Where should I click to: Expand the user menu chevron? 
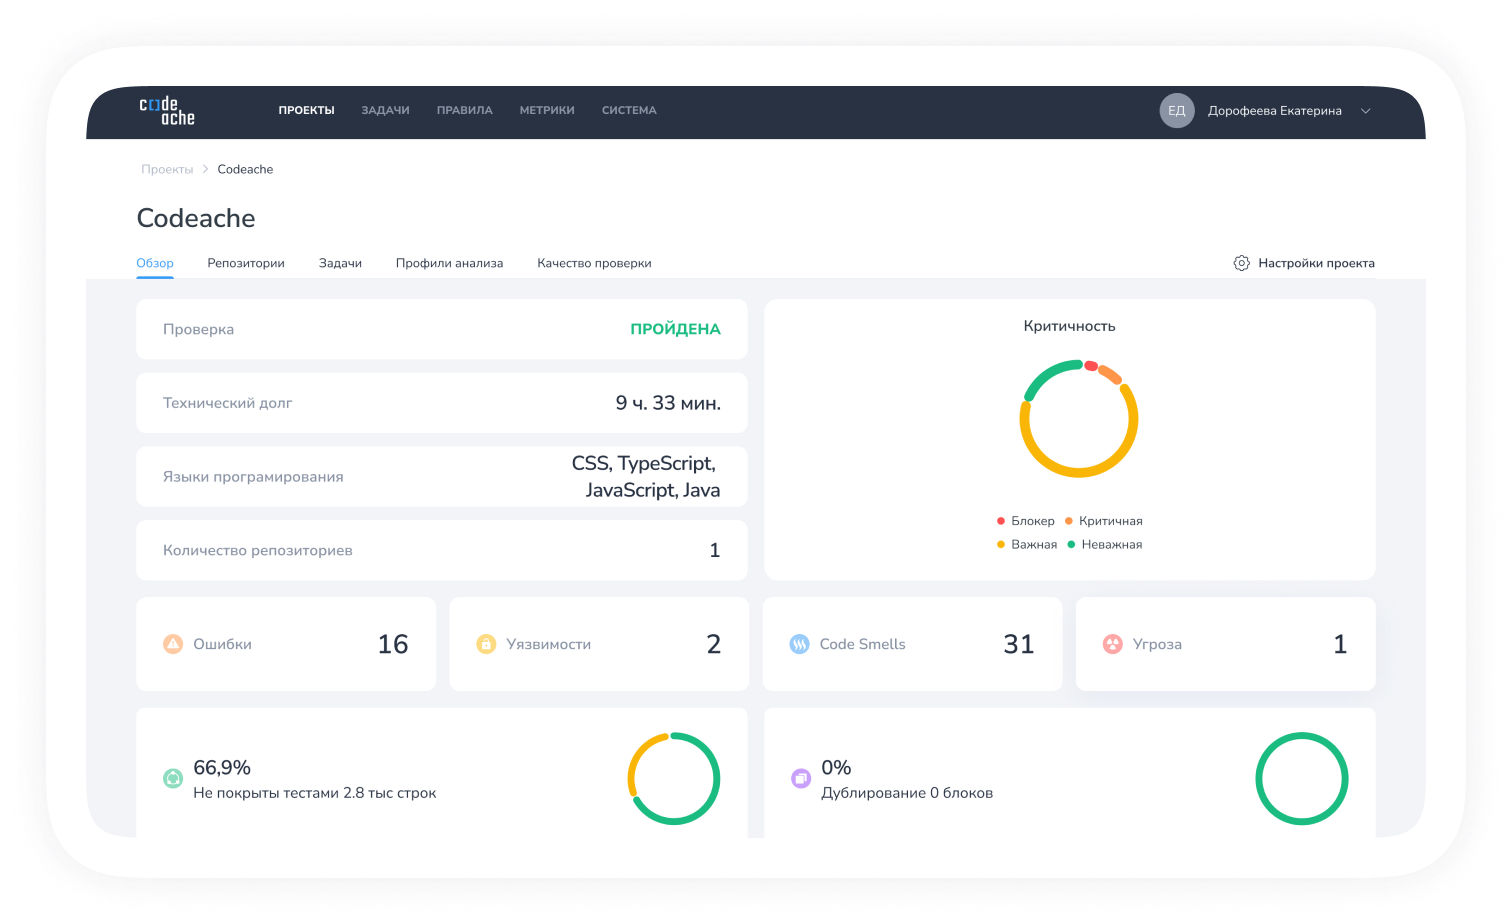(1365, 111)
